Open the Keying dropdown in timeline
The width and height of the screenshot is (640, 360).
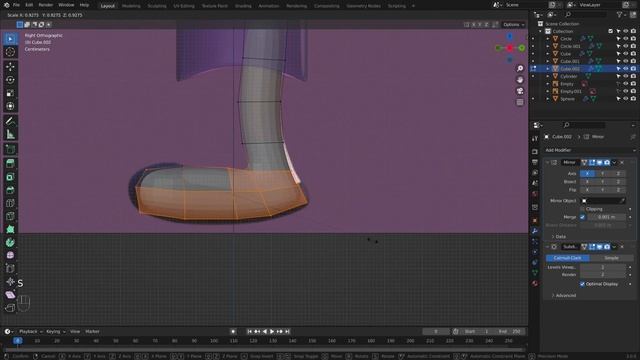tap(56, 331)
